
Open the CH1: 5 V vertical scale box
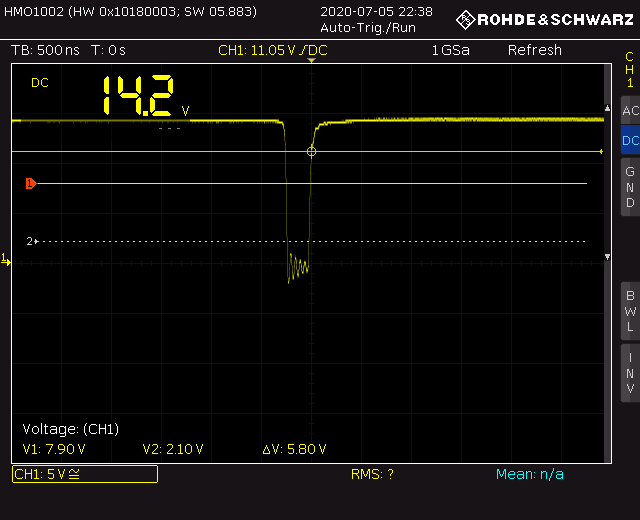pos(84,474)
